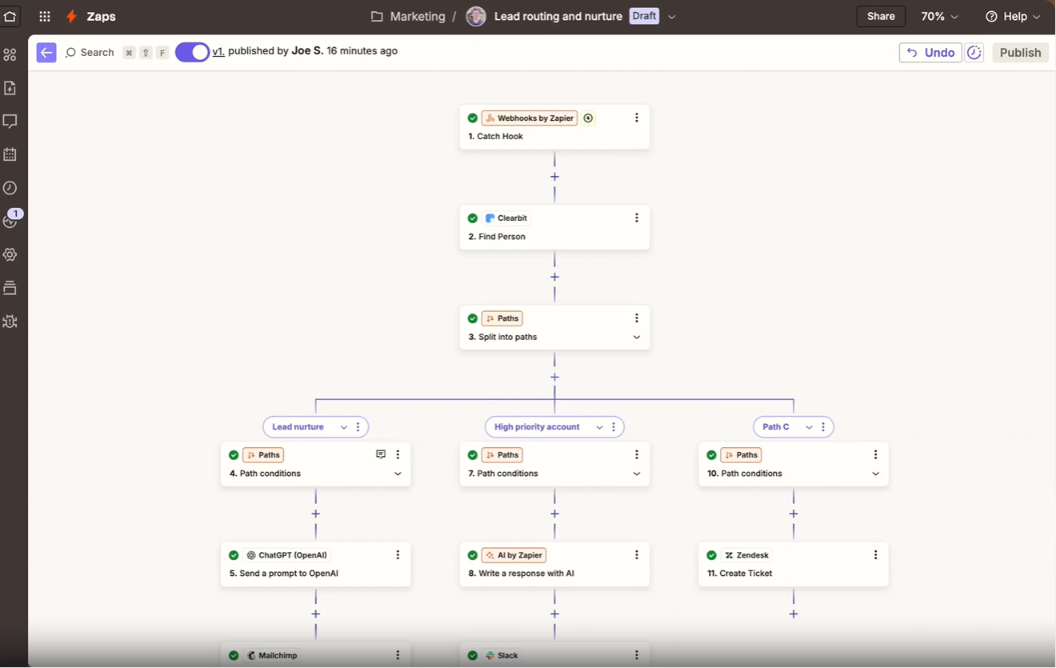This screenshot has width=1056, height=668.
Task: Add step below Write a response with AI
Action: pos(554,614)
